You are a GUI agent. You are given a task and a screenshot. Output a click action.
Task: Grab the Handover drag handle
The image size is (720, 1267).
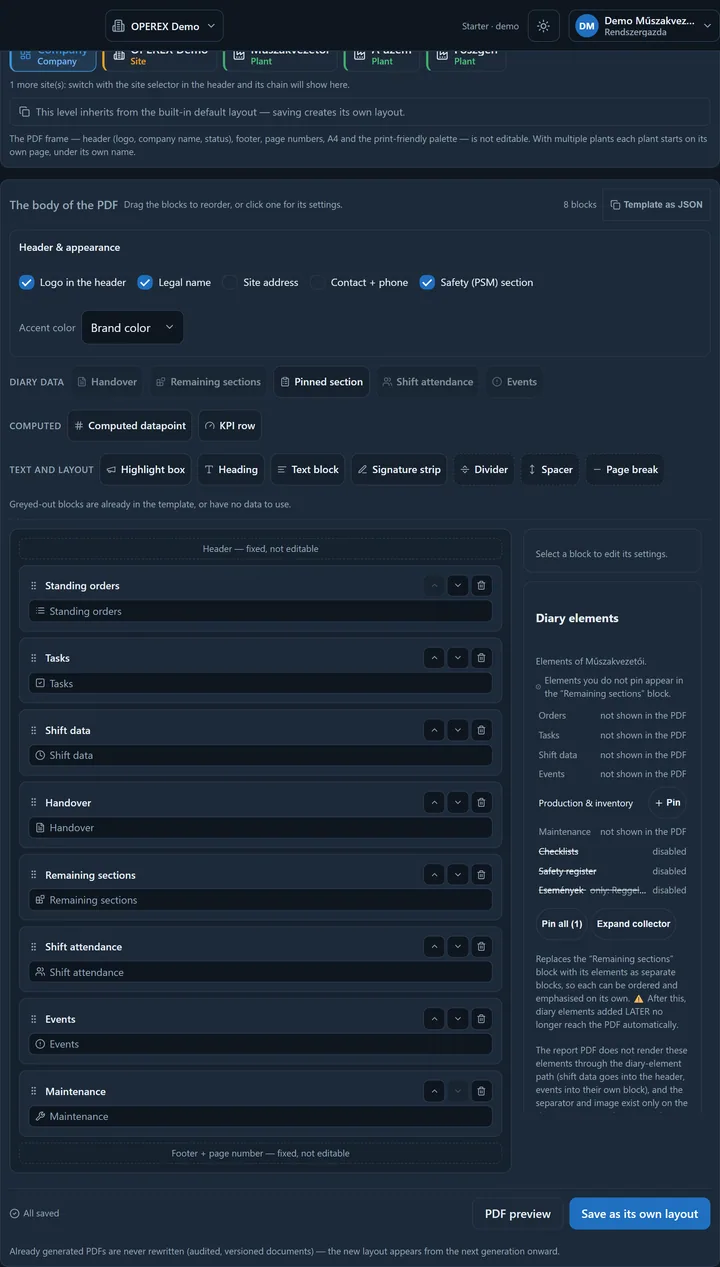tap(34, 802)
